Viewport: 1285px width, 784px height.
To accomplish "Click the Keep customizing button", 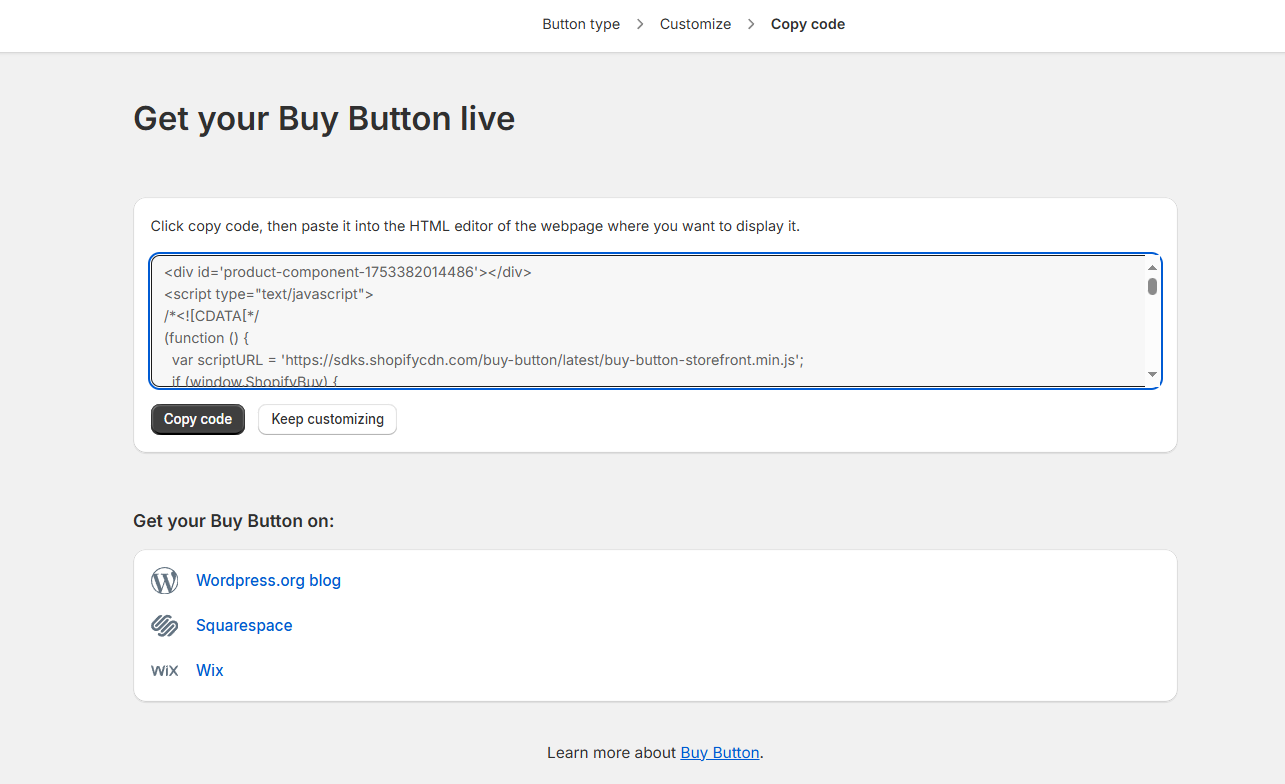I will [327, 419].
